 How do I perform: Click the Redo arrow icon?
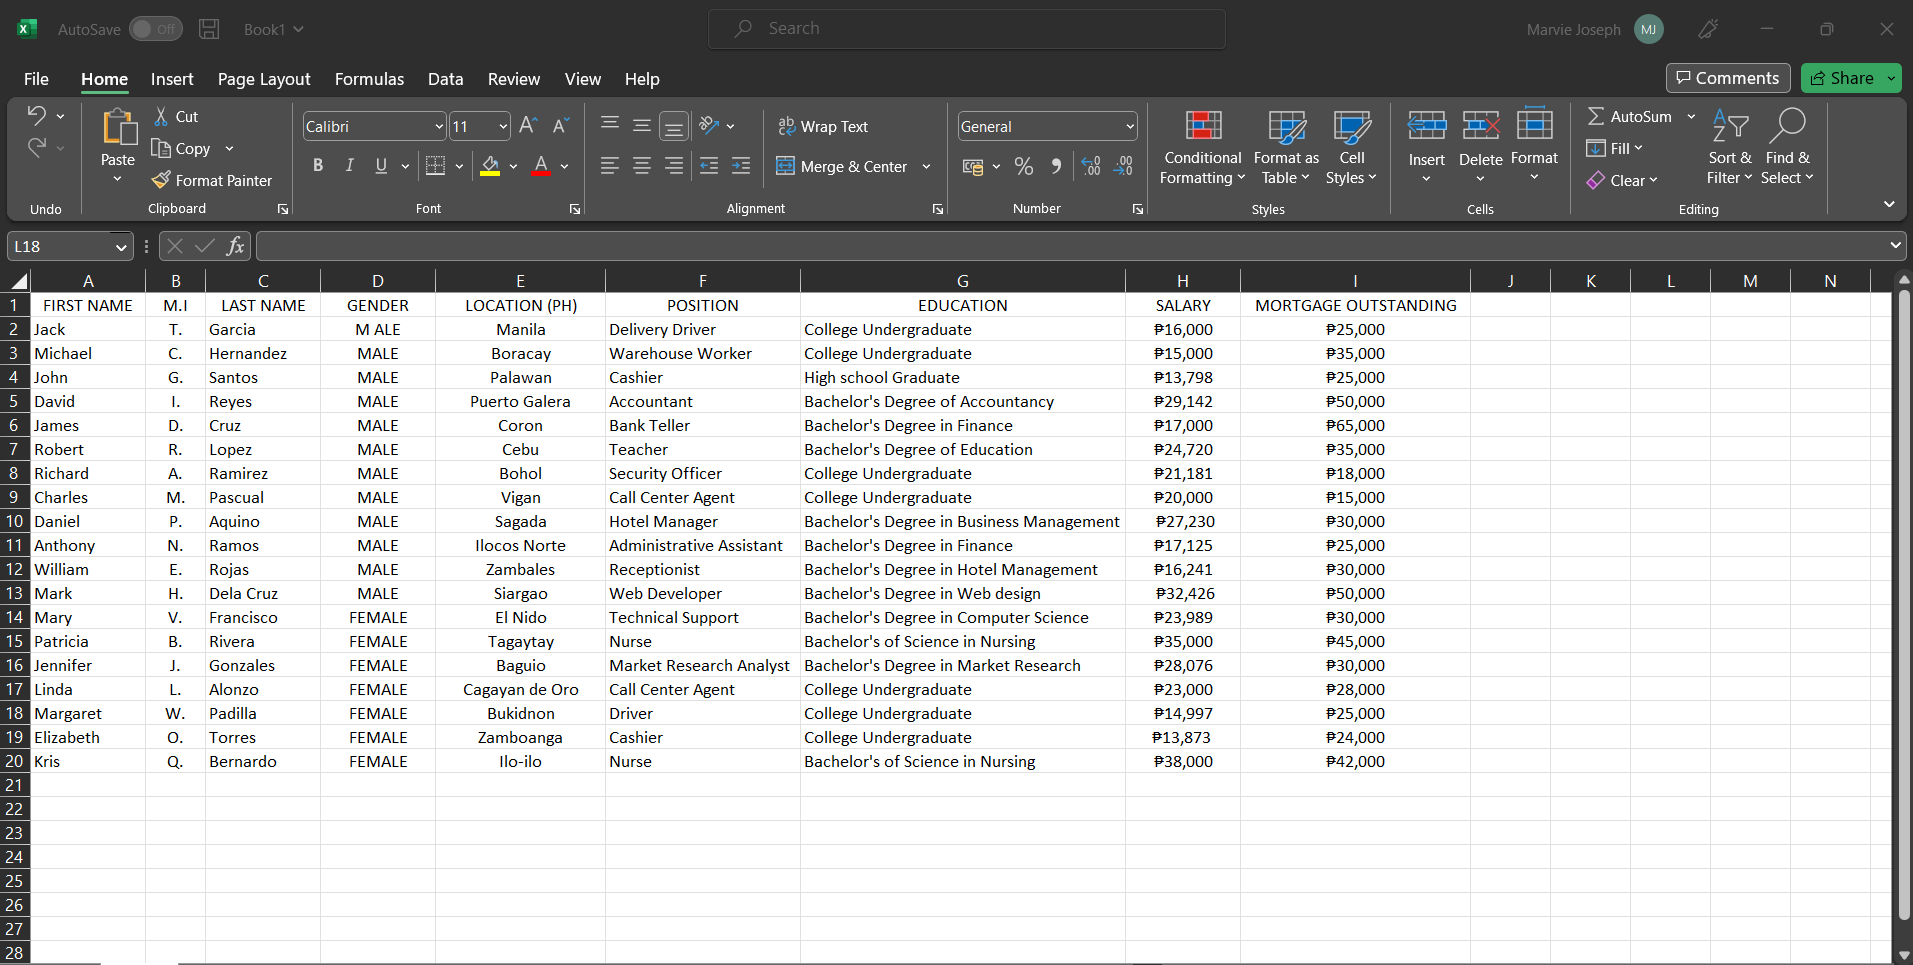tap(37, 148)
